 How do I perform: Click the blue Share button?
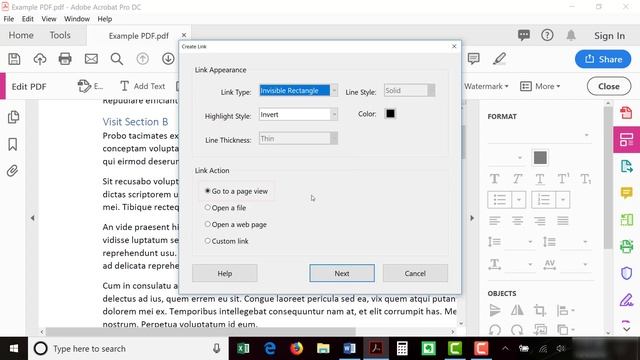pyautogui.click(x=603, y=59)
